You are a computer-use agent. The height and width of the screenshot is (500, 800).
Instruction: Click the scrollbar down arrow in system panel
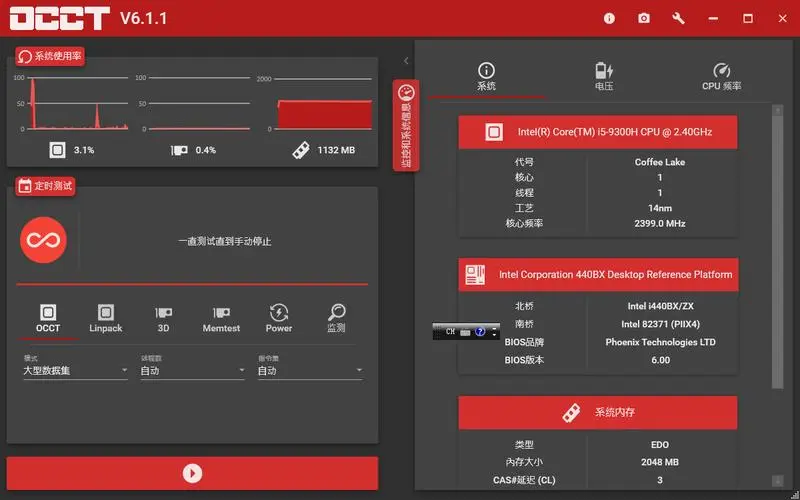pos(778,481)
